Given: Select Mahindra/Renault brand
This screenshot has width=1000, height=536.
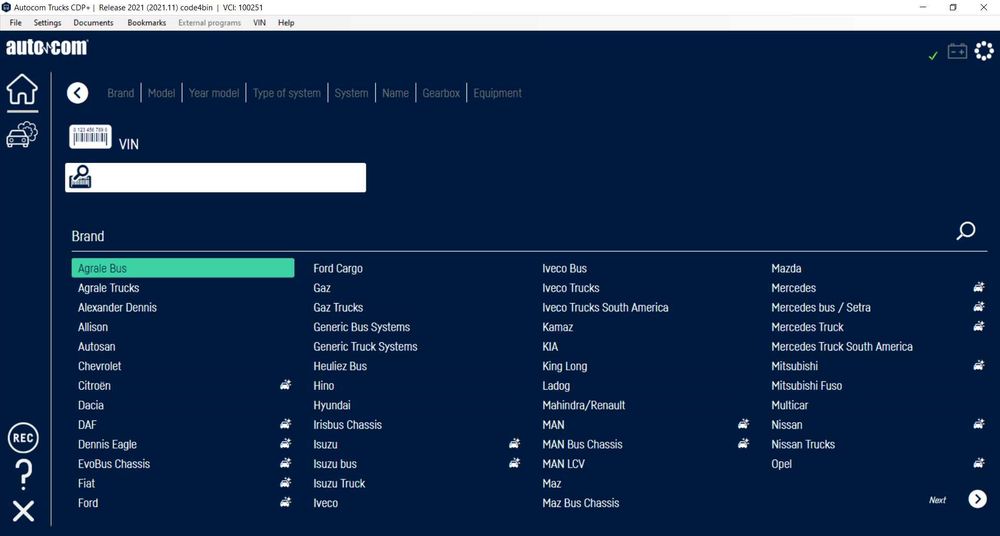Looking at the screenshot, I should 584,405.
